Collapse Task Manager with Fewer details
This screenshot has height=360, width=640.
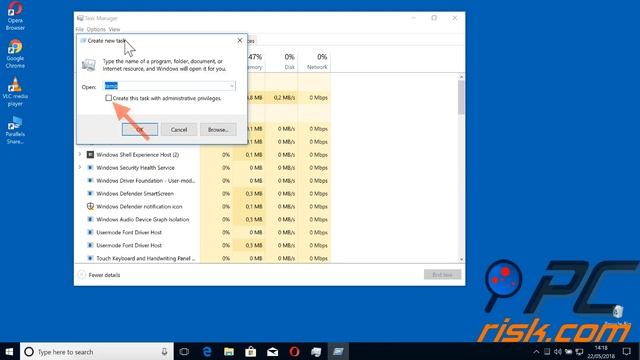[99, 275]
